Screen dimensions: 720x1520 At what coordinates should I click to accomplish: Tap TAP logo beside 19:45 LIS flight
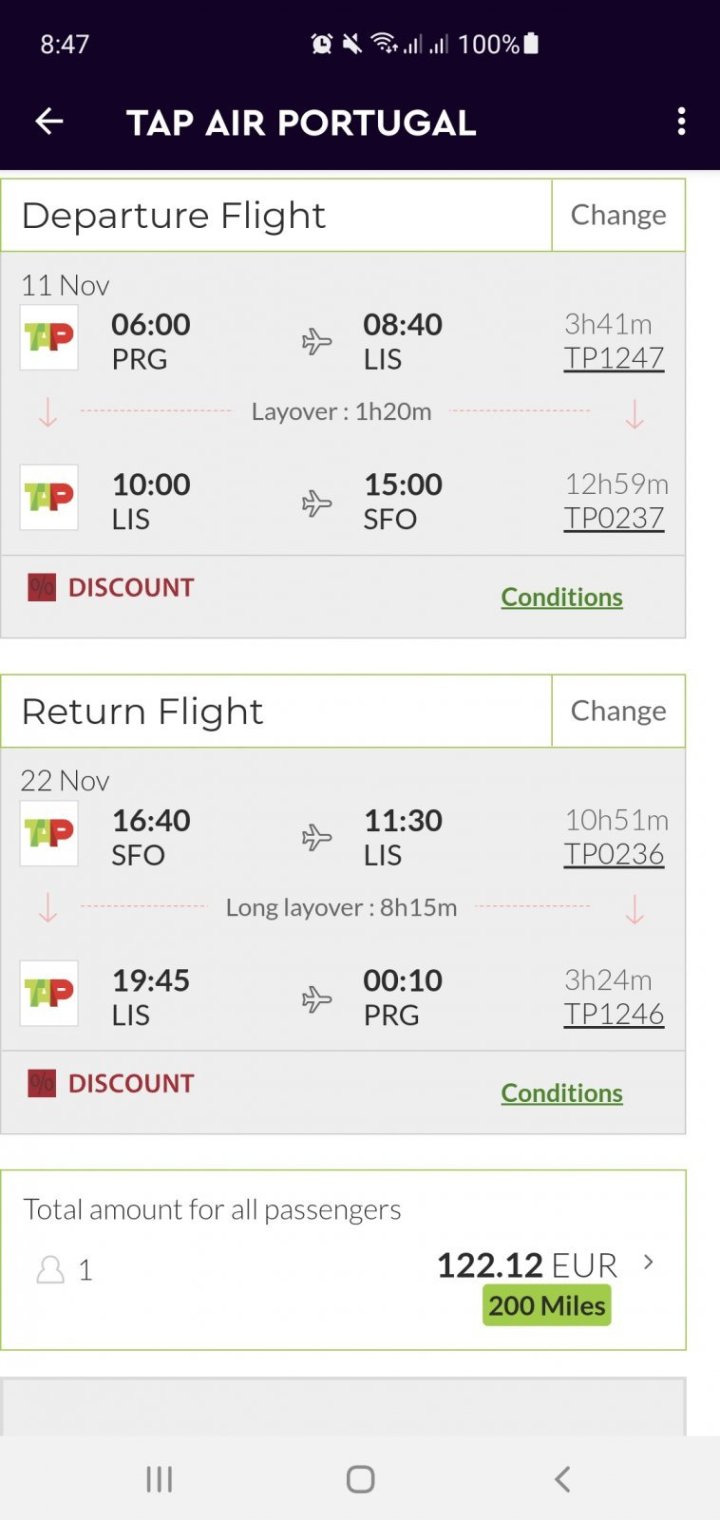pos(49,993)
